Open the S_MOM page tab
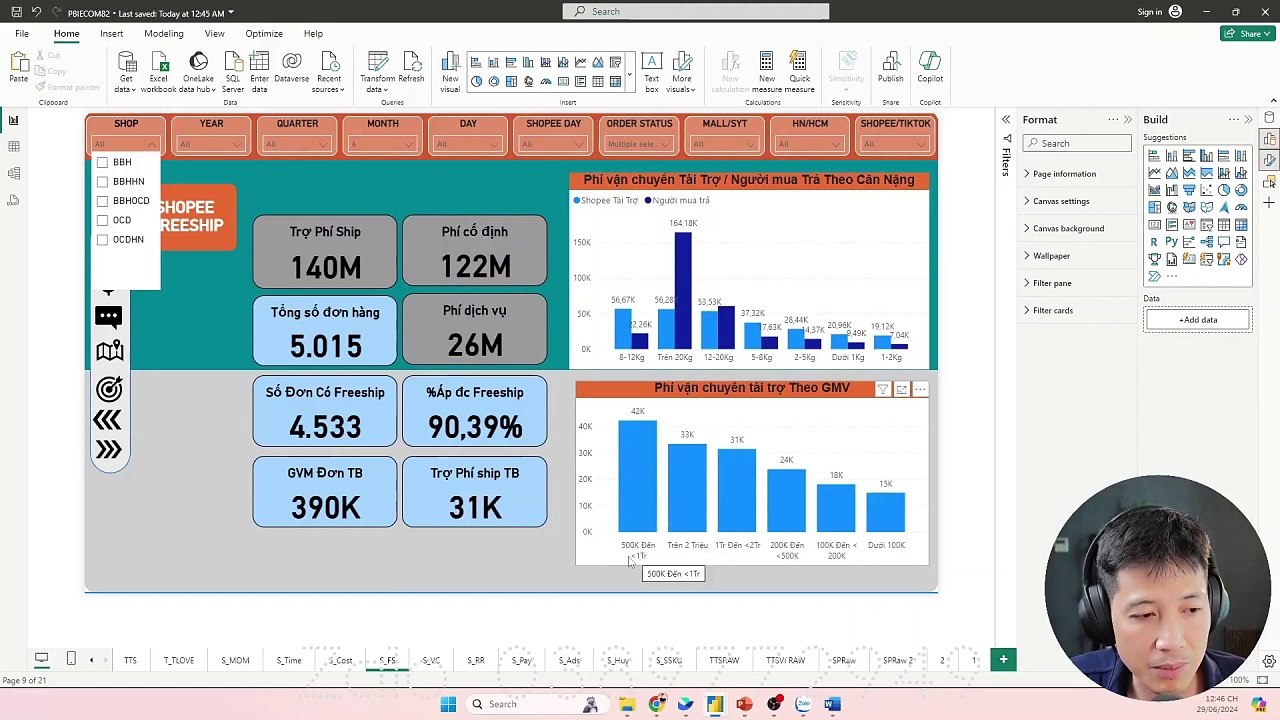 click(235, 660)
